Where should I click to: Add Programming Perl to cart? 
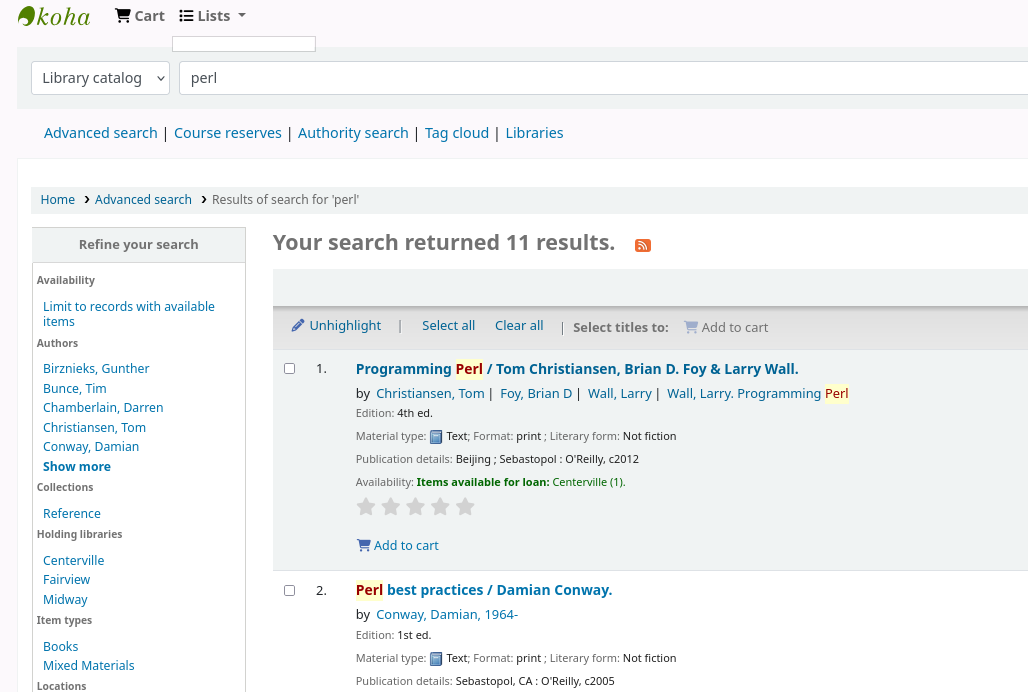tap(398, 546)
